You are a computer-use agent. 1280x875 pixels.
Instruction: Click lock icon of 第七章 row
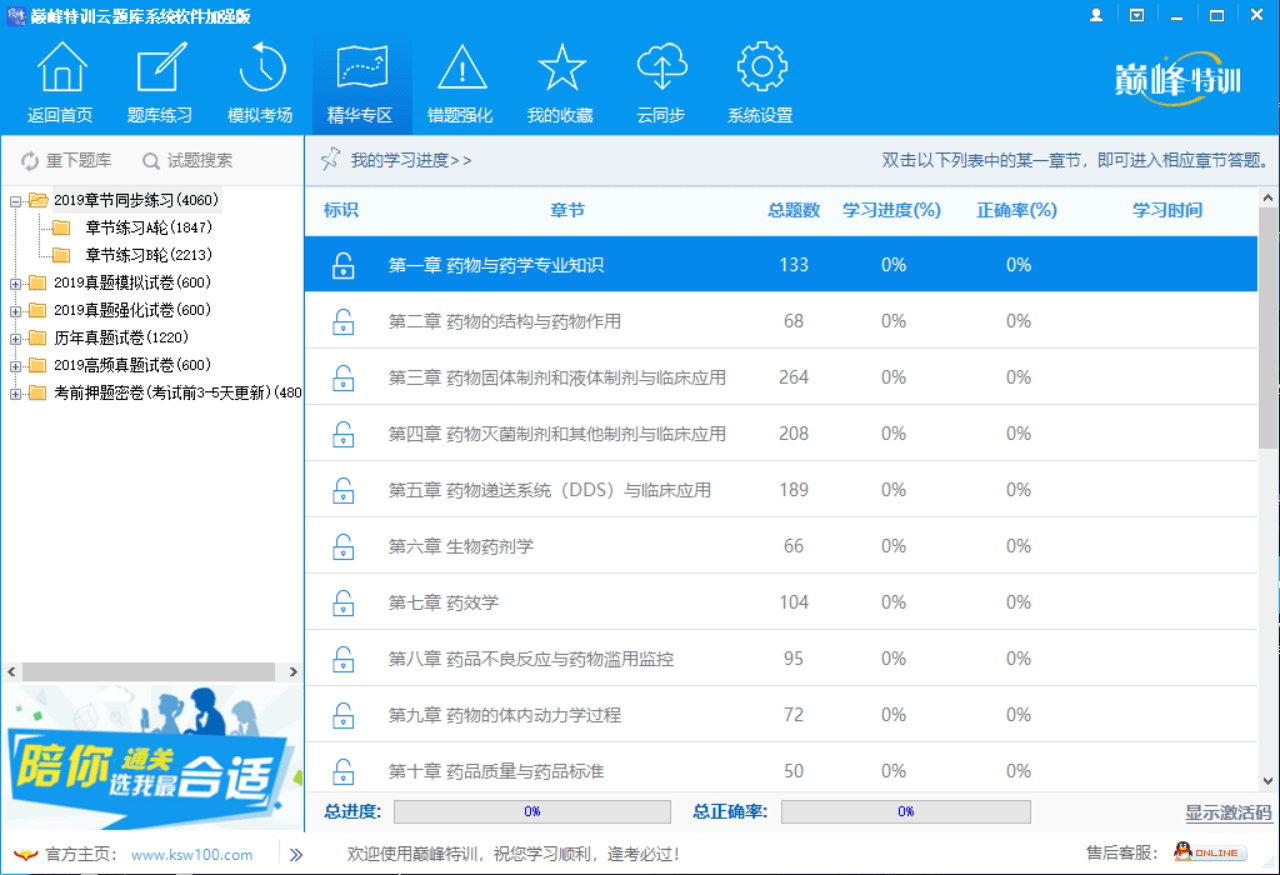(x=343, y=603)
